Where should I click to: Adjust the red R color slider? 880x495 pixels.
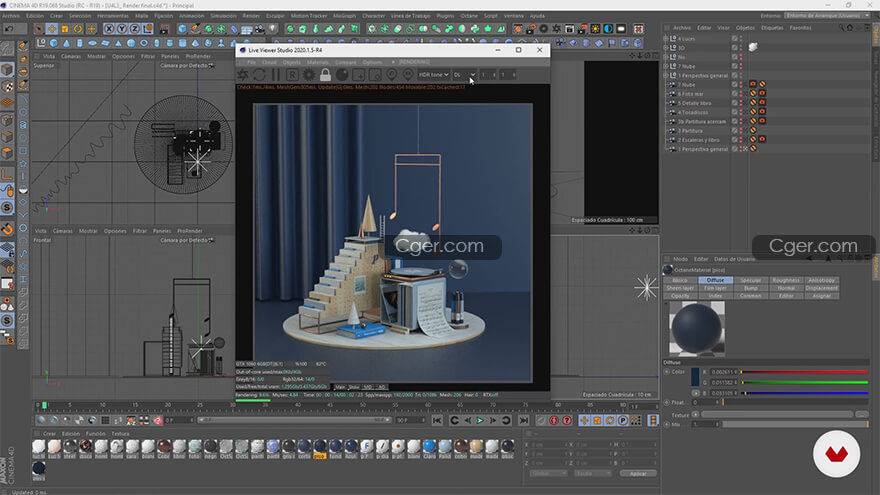click(x=805, y=372)
